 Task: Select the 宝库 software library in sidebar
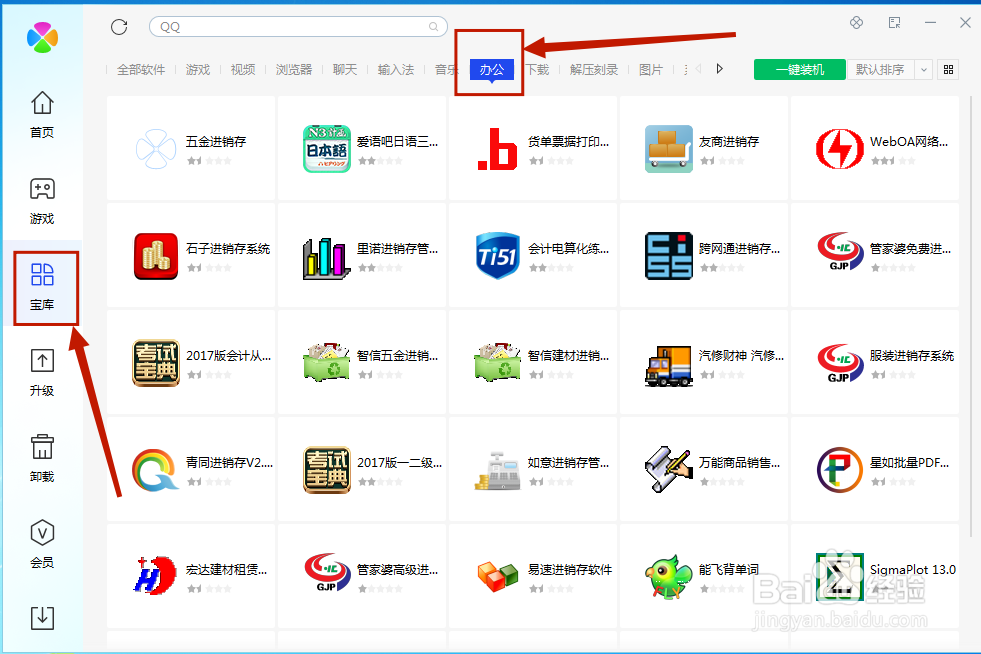click(x=42, y=287)
